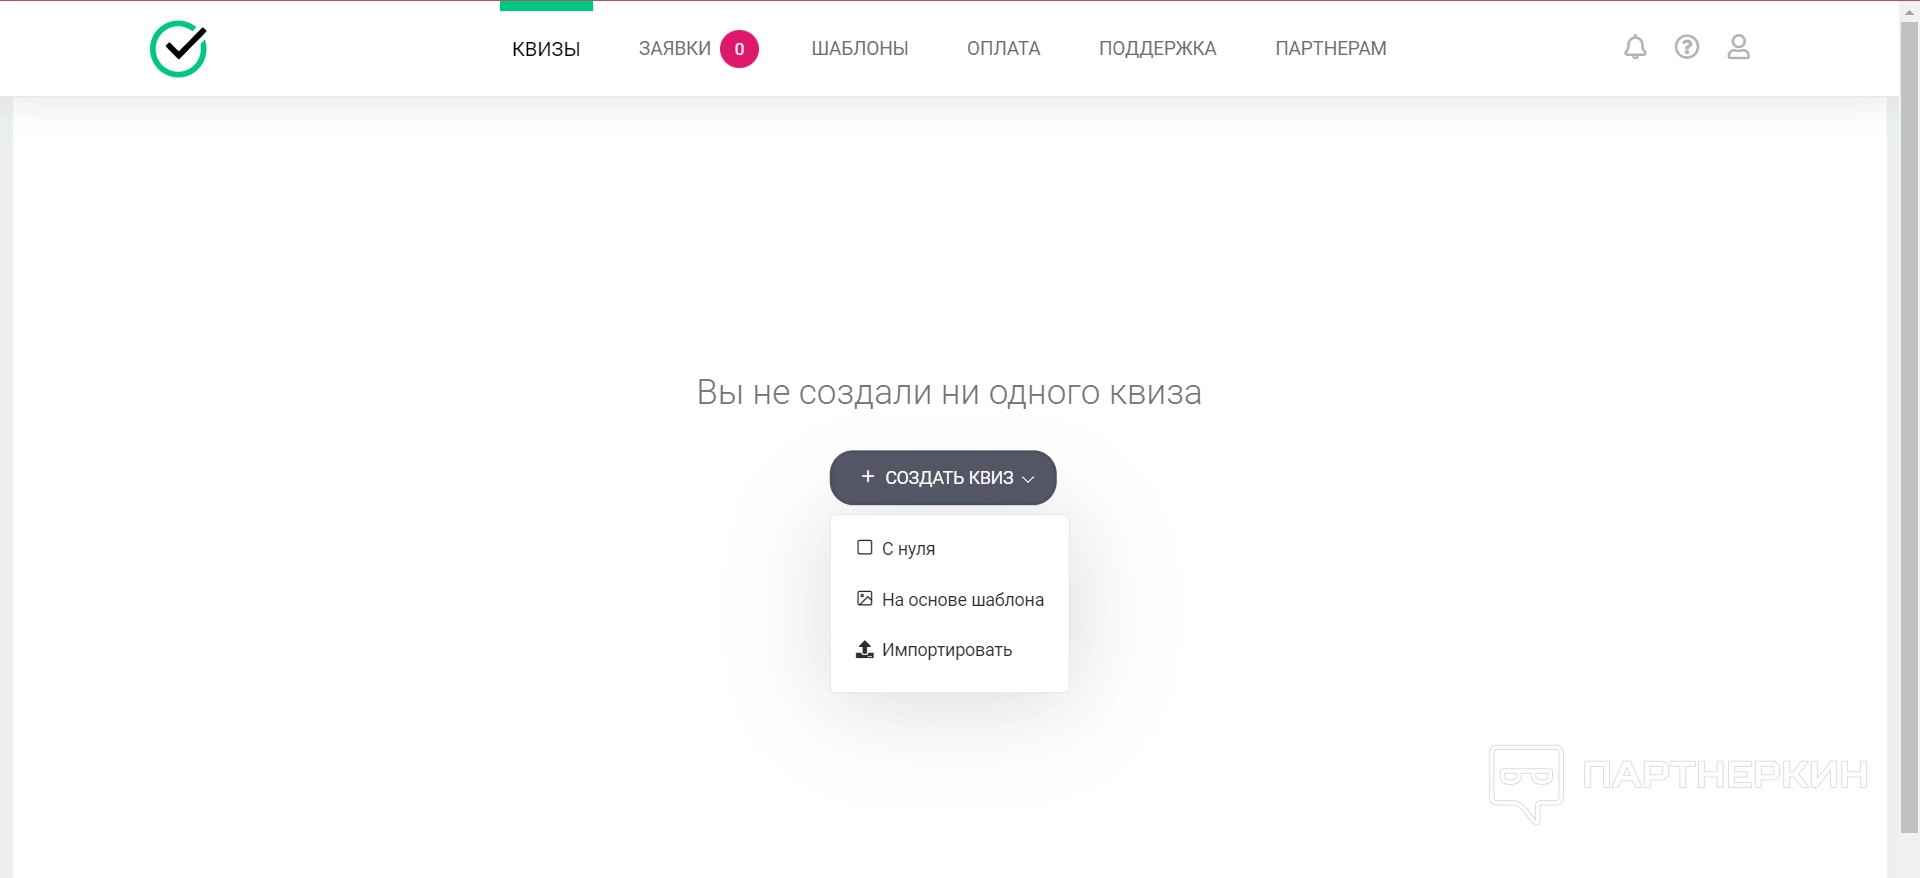
Task: Select На основе шаблона option
Action: click(949, 599)
